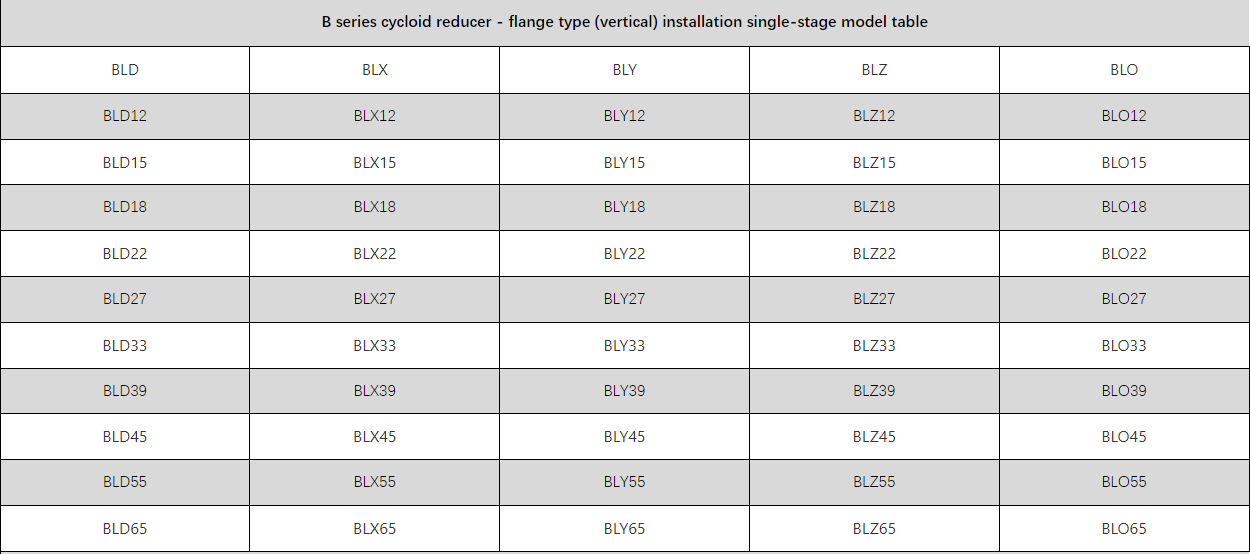Click the BLZ22 model entry
This screenshot has width=1250, height=554.
point(874,254)
